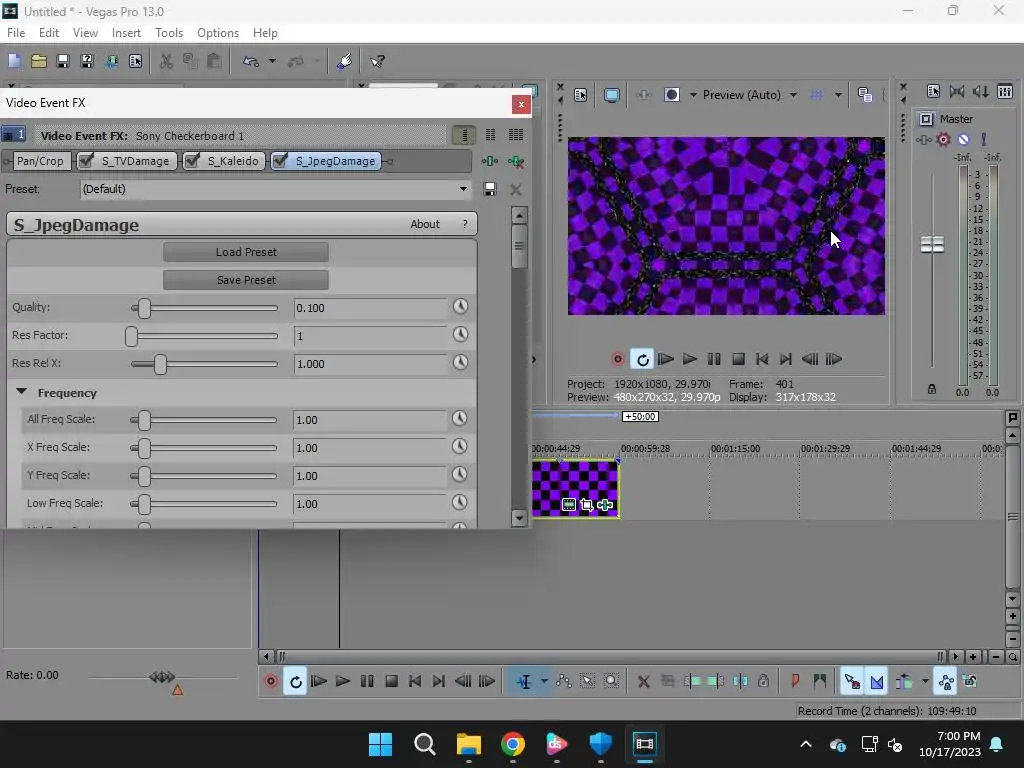
Task: Toggle Auto Ripple in bottom toolbar
Action: click(x=904, y=682)
